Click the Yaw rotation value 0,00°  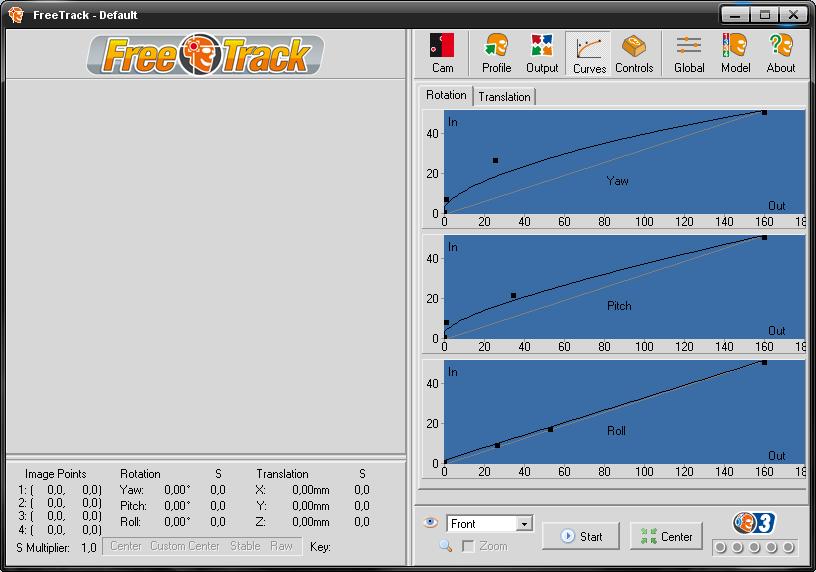[177, 490]
